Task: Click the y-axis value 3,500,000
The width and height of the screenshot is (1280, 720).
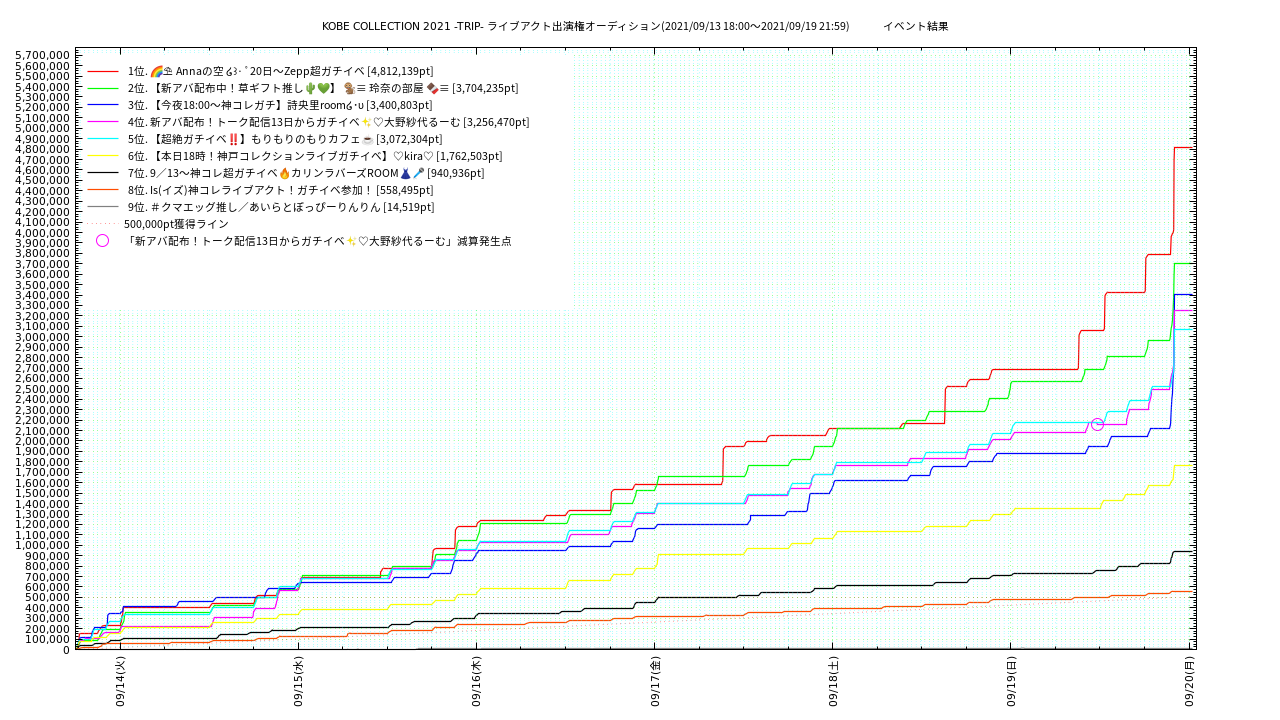Action: click(x=42, y=284)
